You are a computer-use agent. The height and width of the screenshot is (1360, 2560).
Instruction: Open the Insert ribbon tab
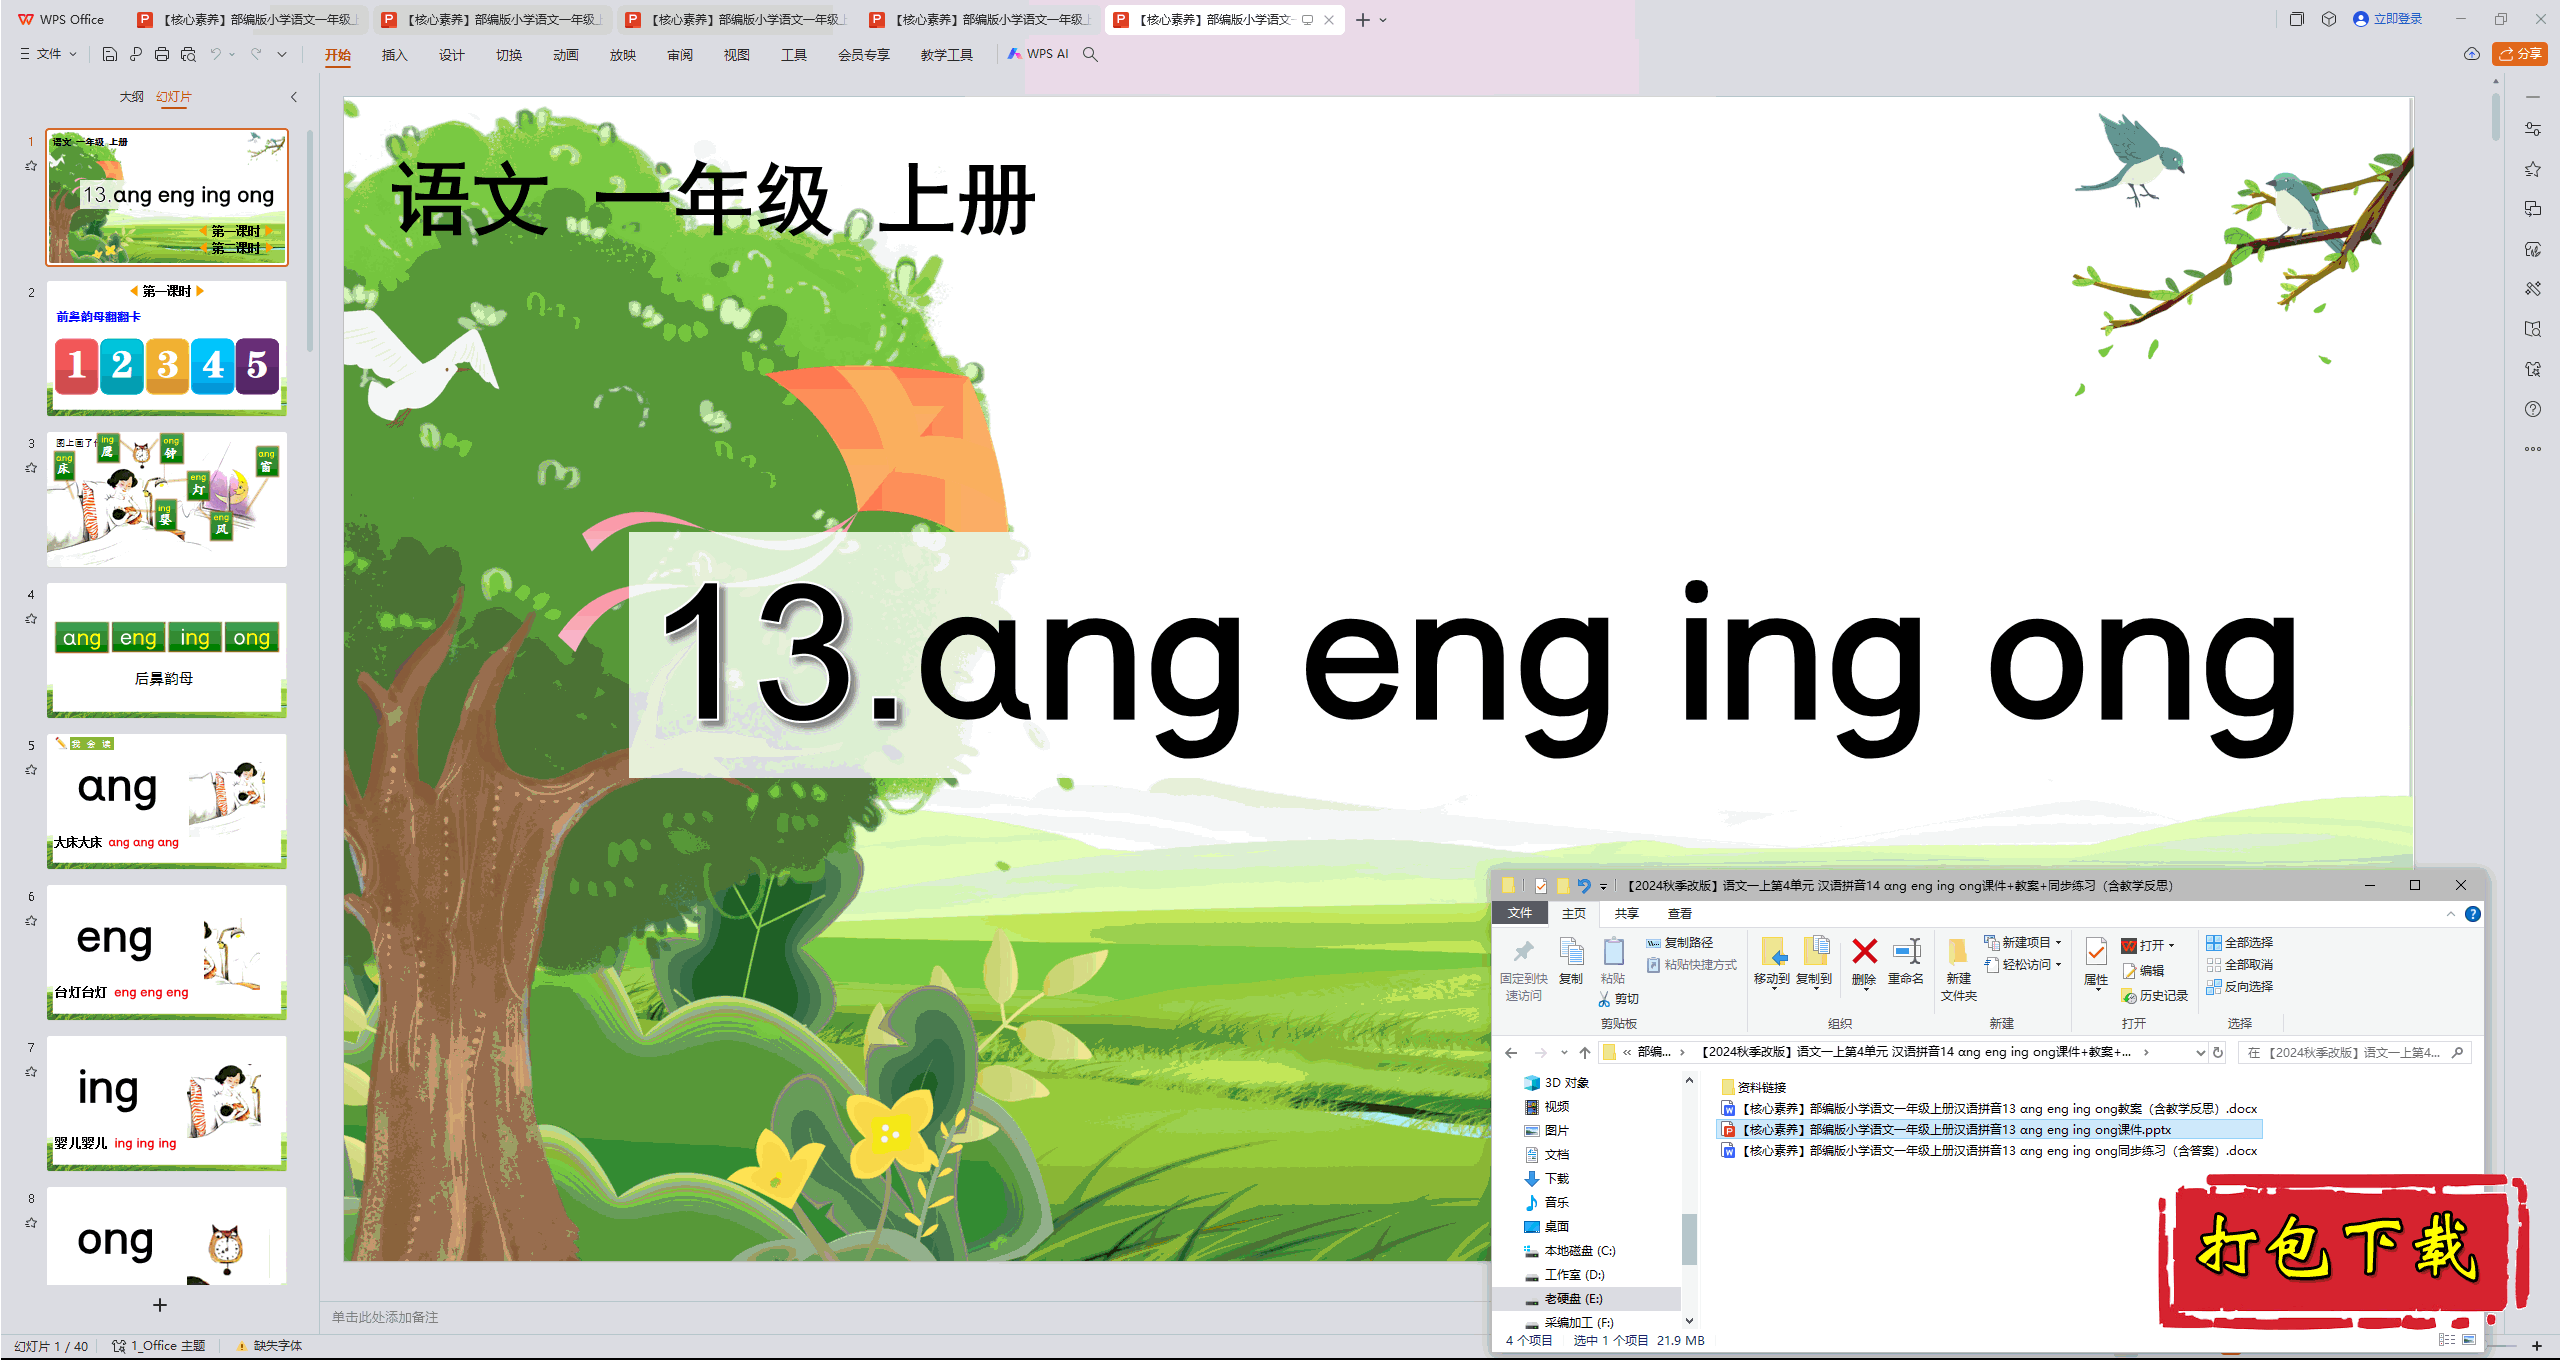click(394, 55)
